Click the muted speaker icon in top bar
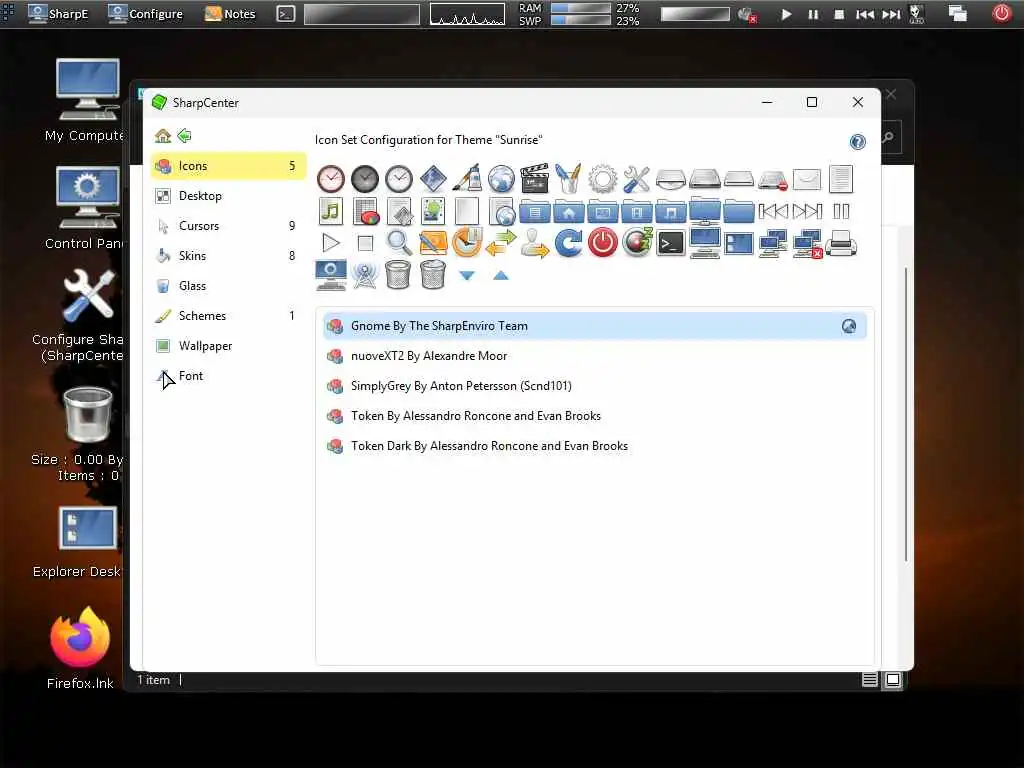The image size is (1024, 768). pos(746,14)
